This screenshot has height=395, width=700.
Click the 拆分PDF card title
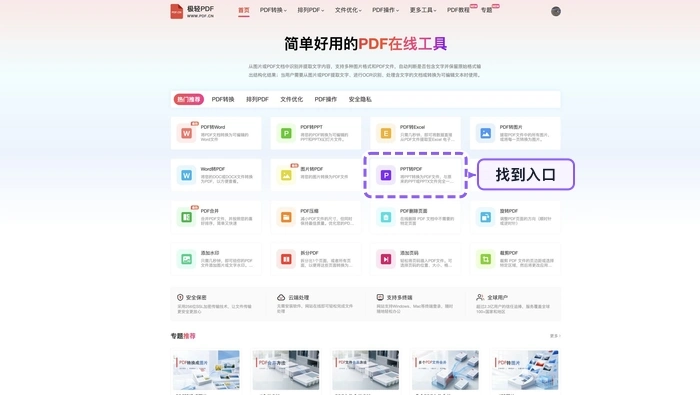coord(309,253)
